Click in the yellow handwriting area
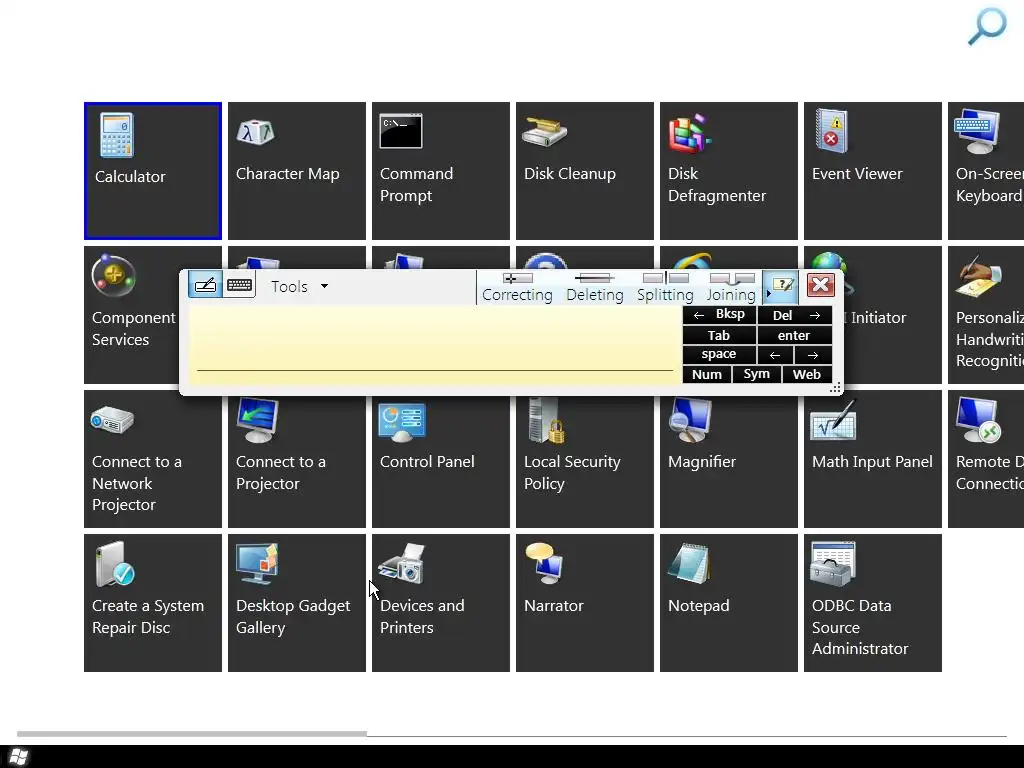The height and width of the screenshot is (768, 1024). (x=434, y=345)
